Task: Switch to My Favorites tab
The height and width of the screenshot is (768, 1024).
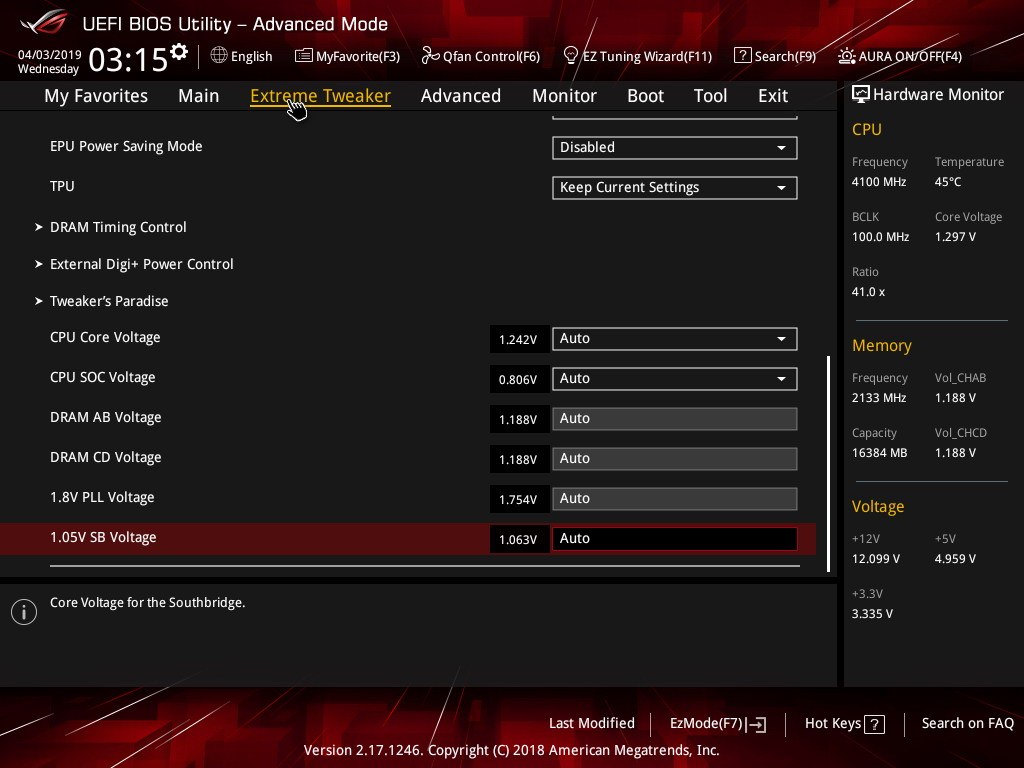Action: [x=96, y=96]
